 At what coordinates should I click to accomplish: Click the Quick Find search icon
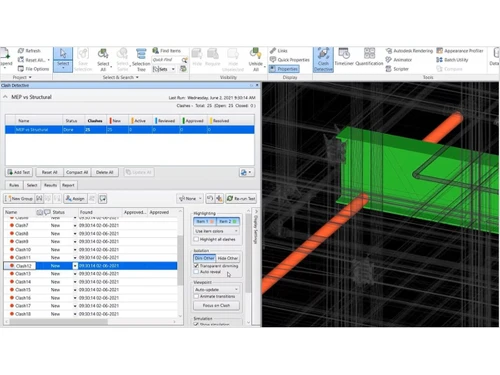[x=184, y=60]
